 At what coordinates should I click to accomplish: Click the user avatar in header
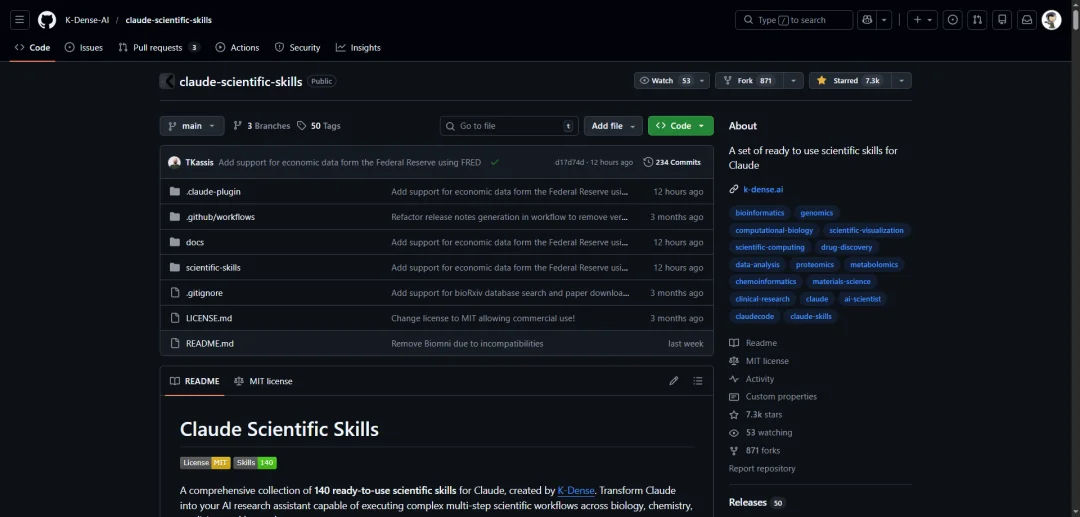[1051, 20]
